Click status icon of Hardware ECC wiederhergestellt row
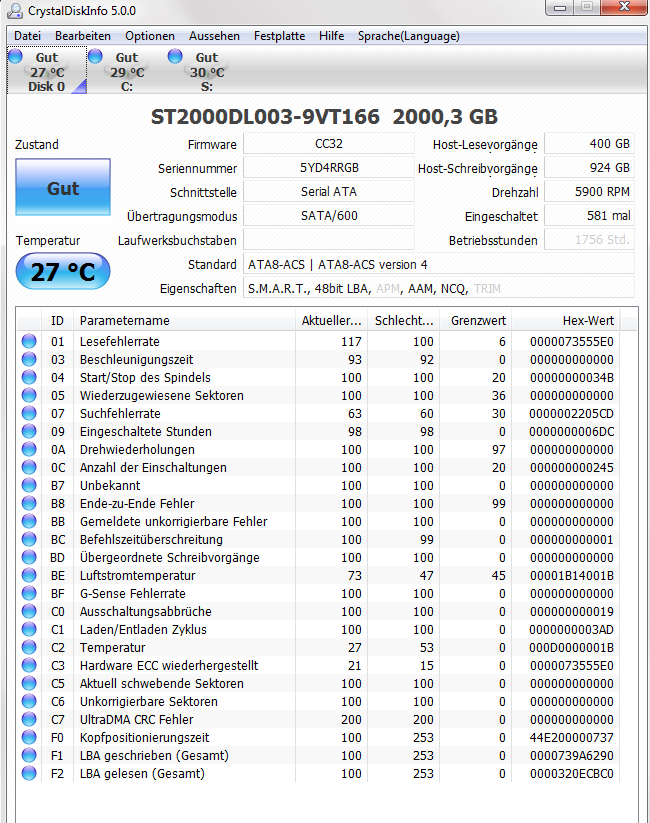Viewport: 650px width, 823px height. [29, 665]
